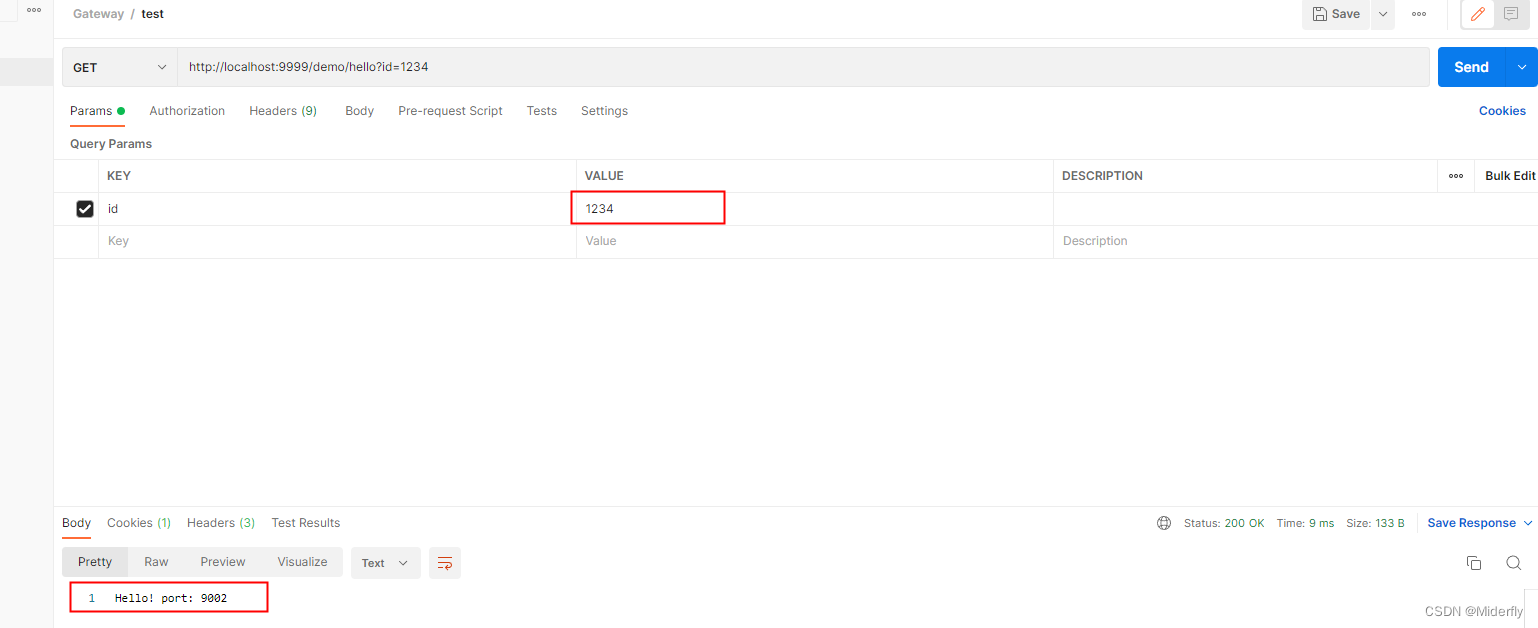Click the request URL field
The width and height of the screenshot is (1538, 628).
pyautogui.click(x=803, y=67)
